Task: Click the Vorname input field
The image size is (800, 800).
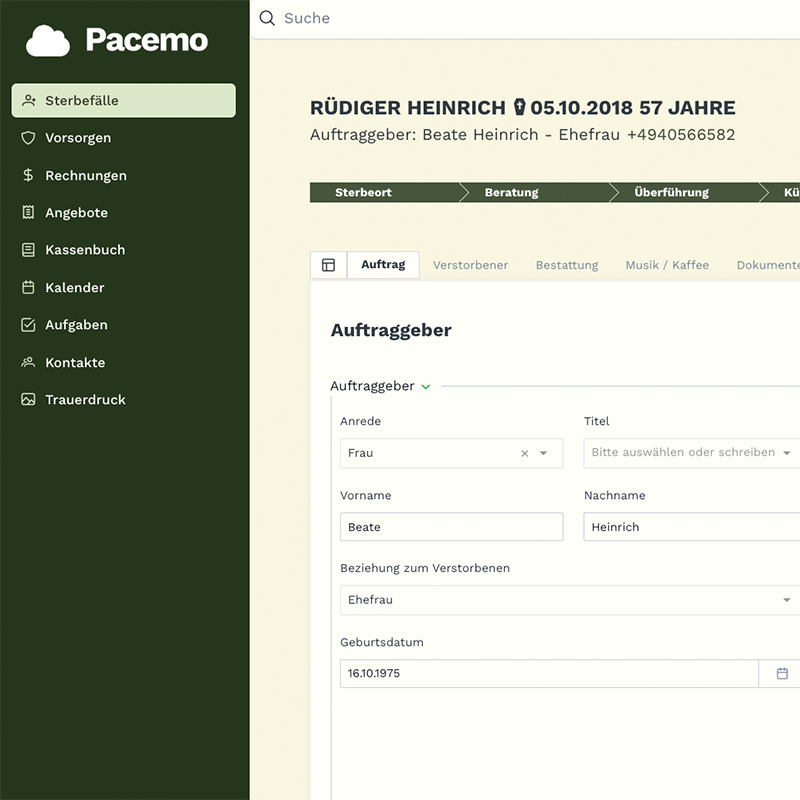Action: (451, 527)
